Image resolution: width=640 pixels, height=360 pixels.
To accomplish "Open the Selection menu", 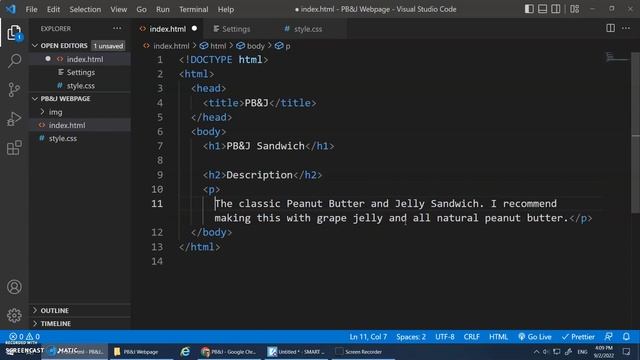I will pyautogui.click(x=85, y=9).
